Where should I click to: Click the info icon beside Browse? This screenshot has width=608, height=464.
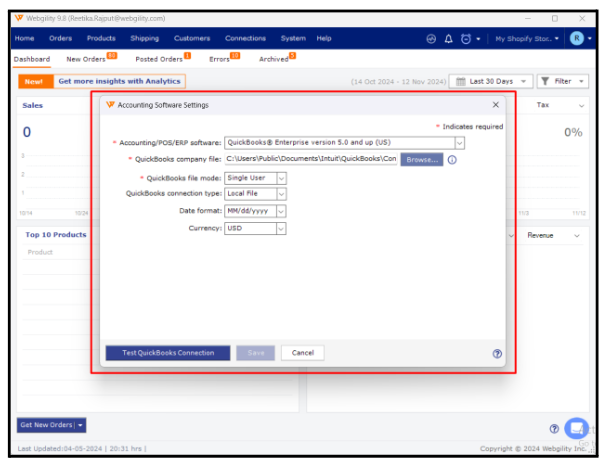pyautogui.click(x=452, y=159)
